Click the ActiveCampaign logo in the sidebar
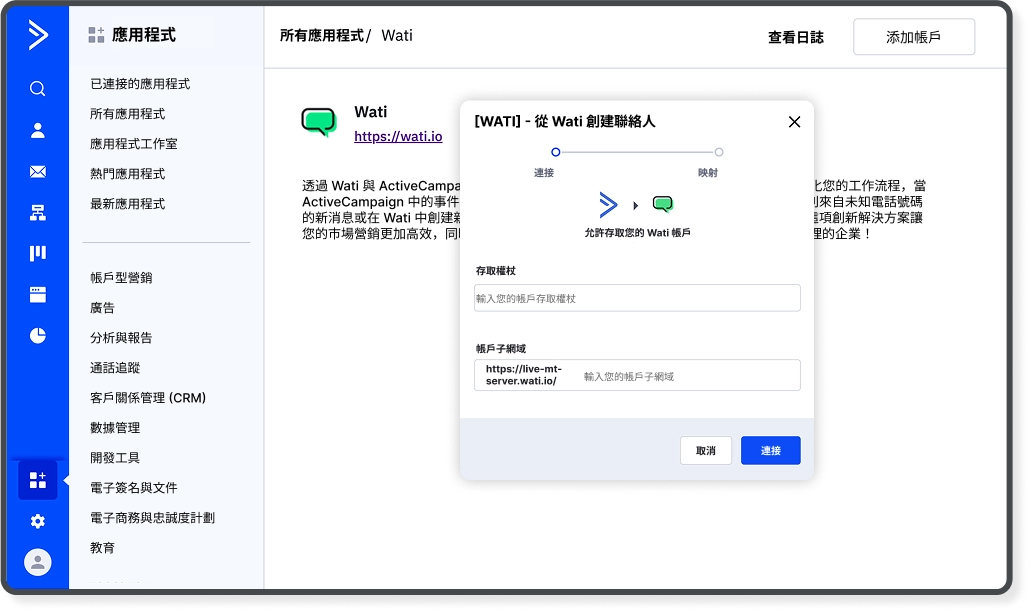The image size is (1029, 611). click(x=38, y=35)
